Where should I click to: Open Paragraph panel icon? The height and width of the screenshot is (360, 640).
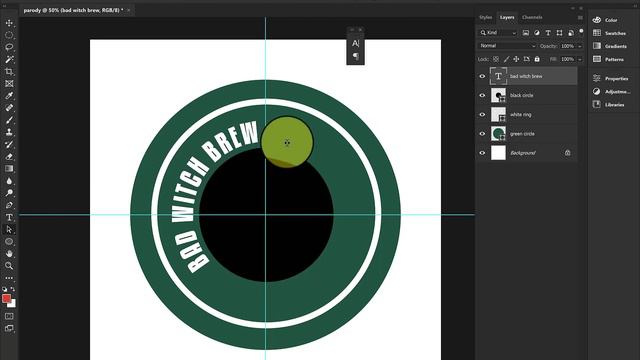(x=356, y=56)
